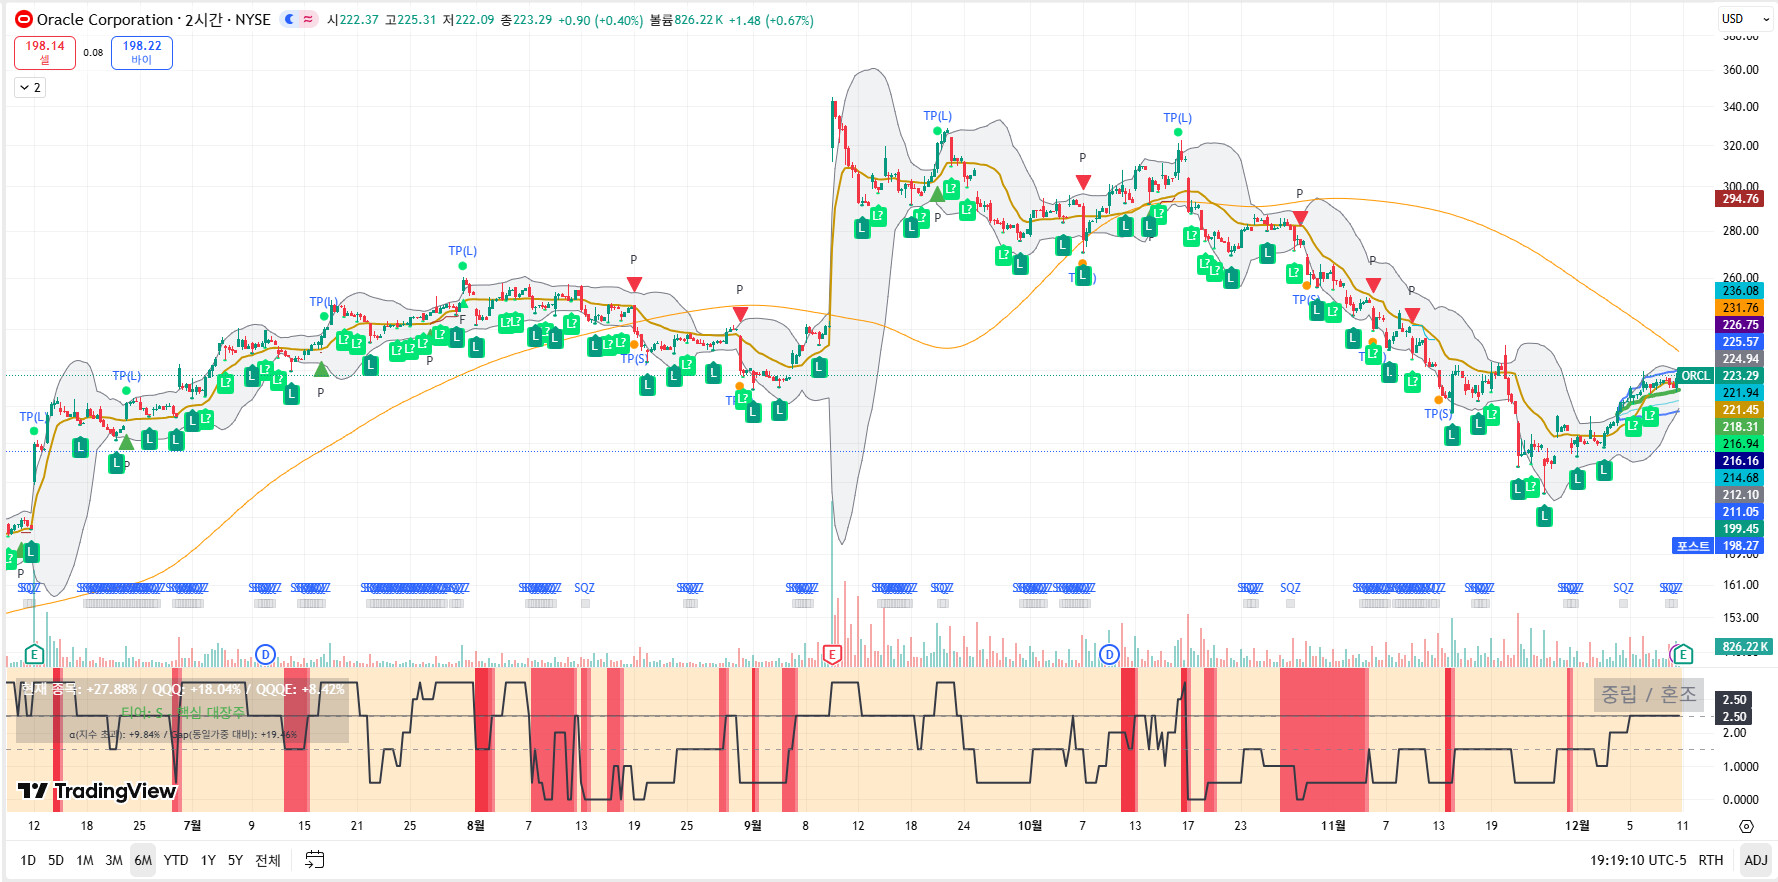Click the 고 225.31 high price value
This screenshot has width=1778, height=882.
410,20
